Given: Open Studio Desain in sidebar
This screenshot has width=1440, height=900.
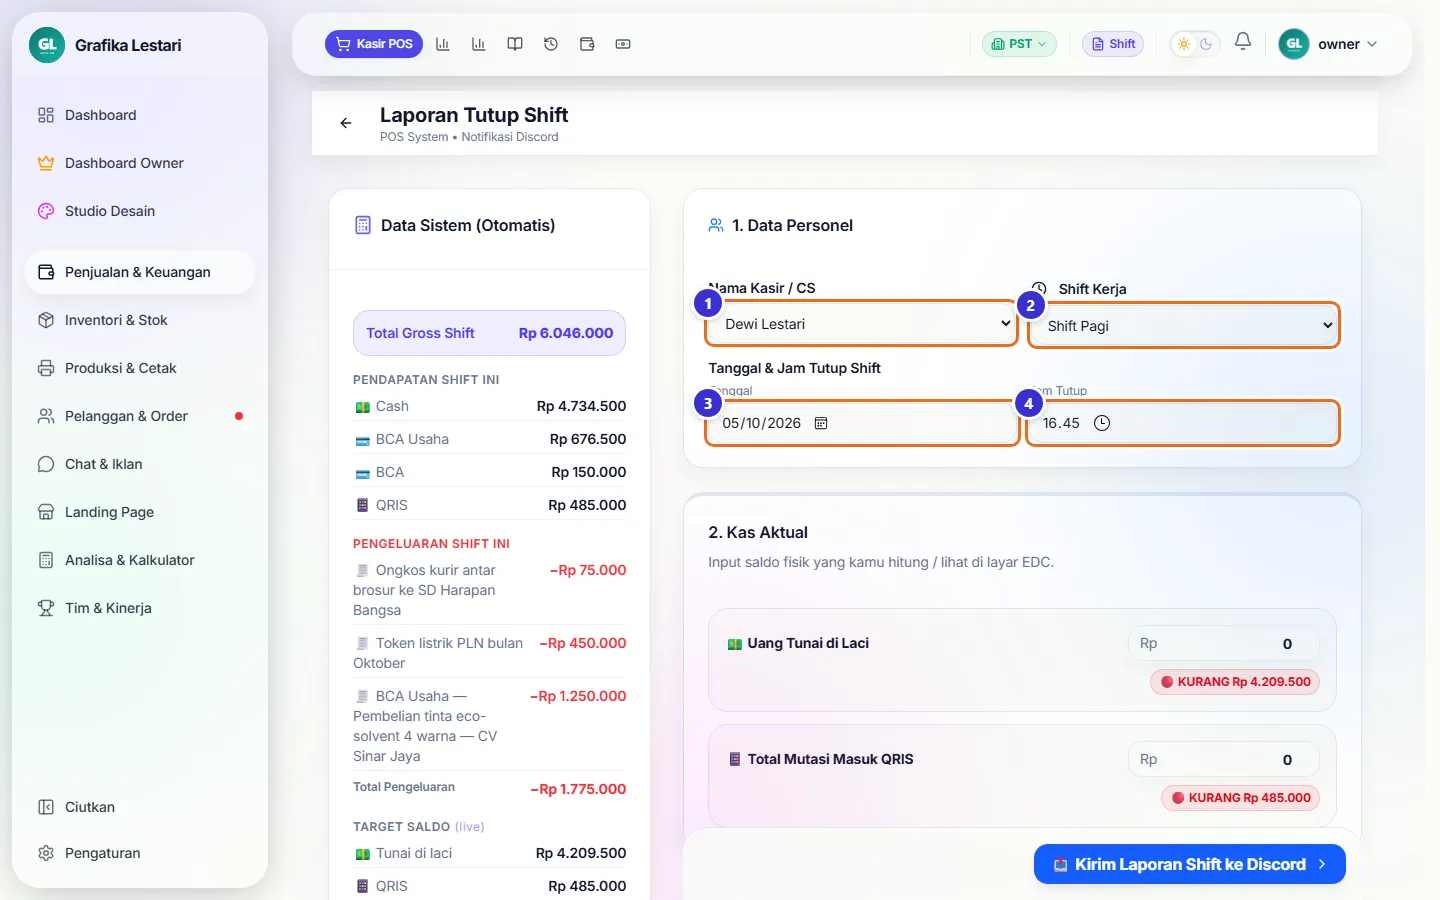Looking at the screenshot, I should 140,211.
